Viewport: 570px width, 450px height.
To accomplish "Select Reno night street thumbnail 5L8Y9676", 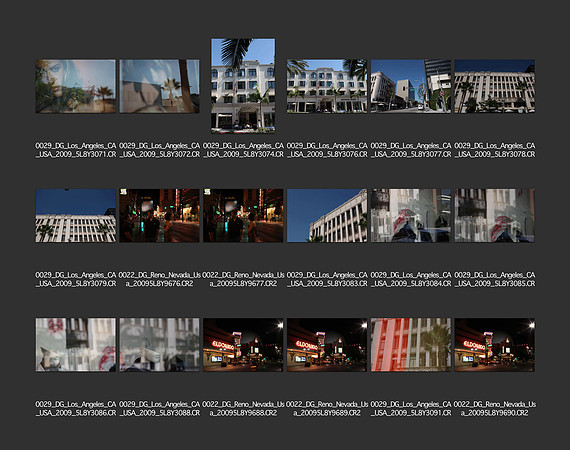I will pyautogui.click(x=160, y=216).
